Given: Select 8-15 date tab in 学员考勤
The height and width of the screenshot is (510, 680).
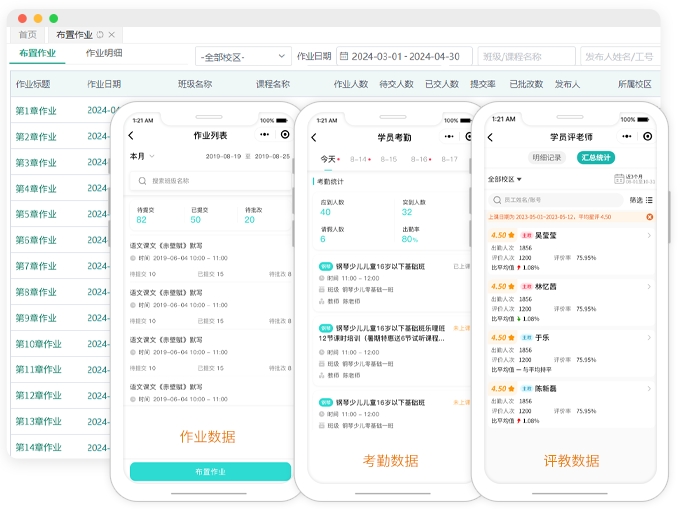Looking at the screenshot, I should click(389, 159).
